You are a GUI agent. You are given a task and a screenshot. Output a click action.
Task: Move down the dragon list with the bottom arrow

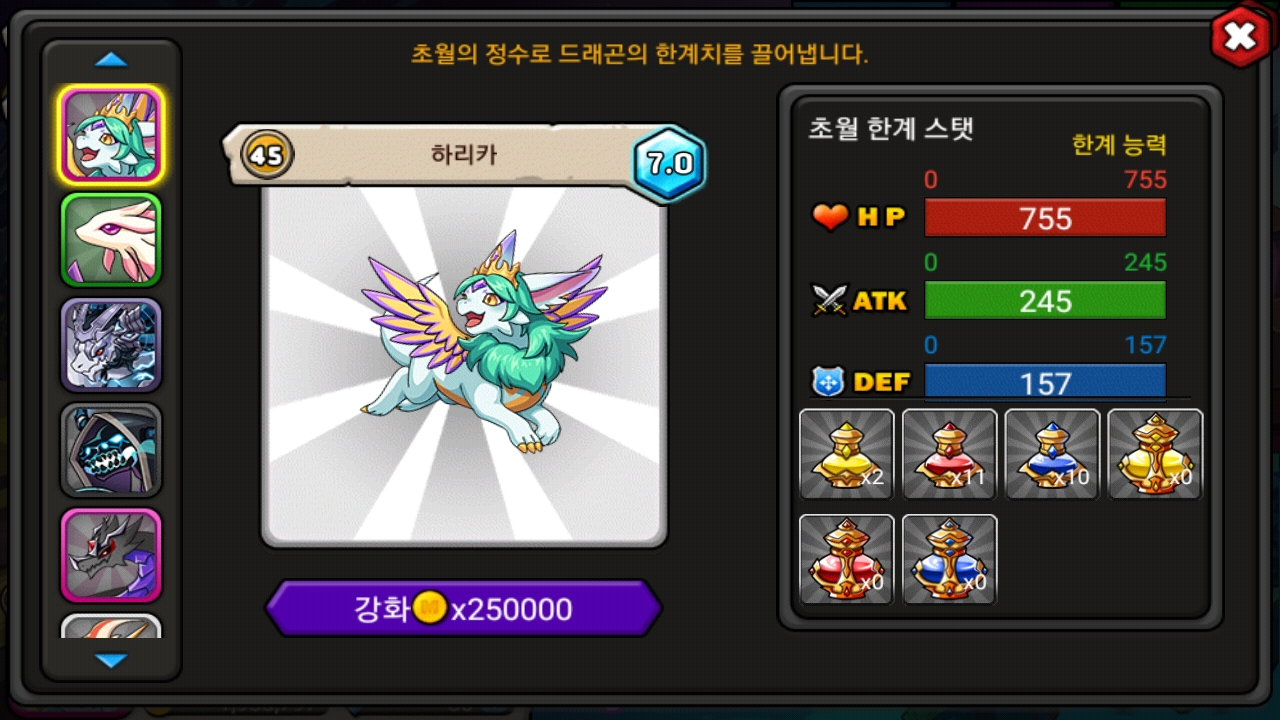pos(111,660)
